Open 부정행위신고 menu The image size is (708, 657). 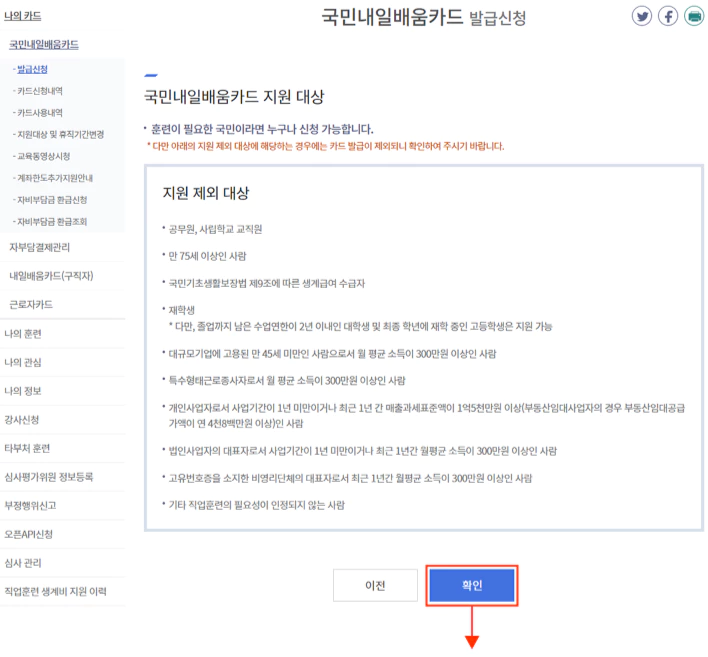[30, 505]
